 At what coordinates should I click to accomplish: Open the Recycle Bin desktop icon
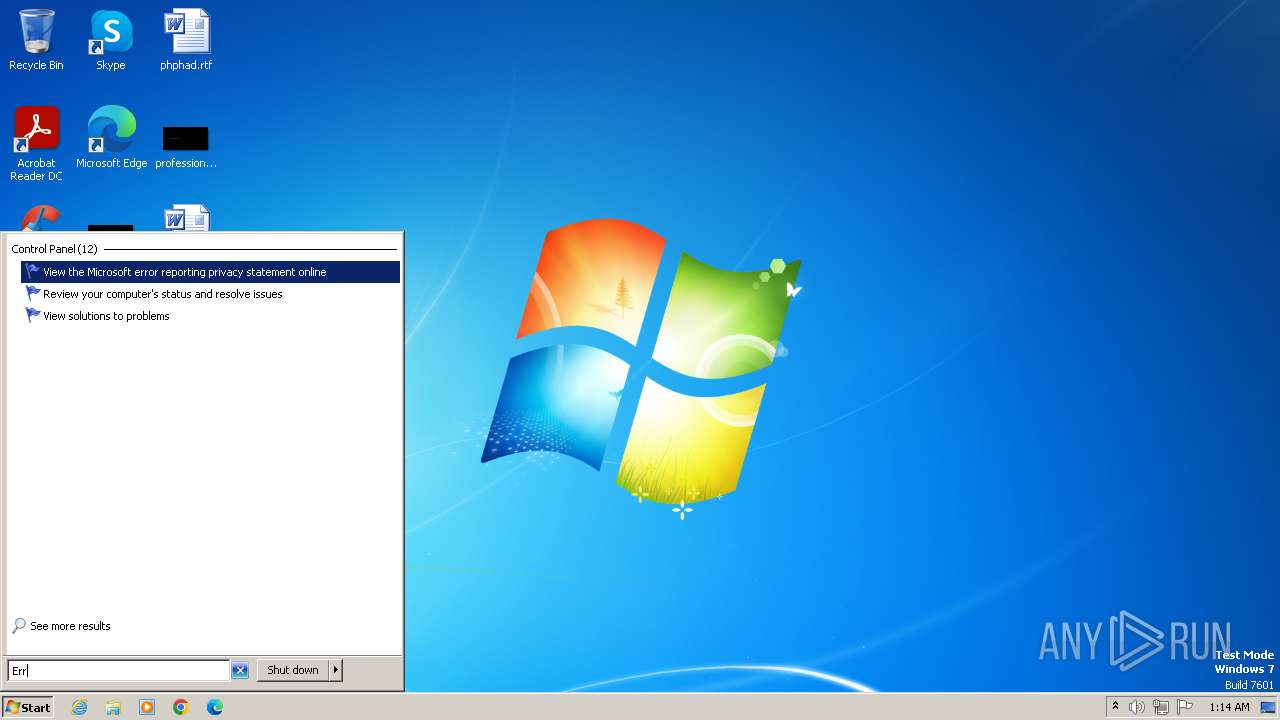(36, 40)
